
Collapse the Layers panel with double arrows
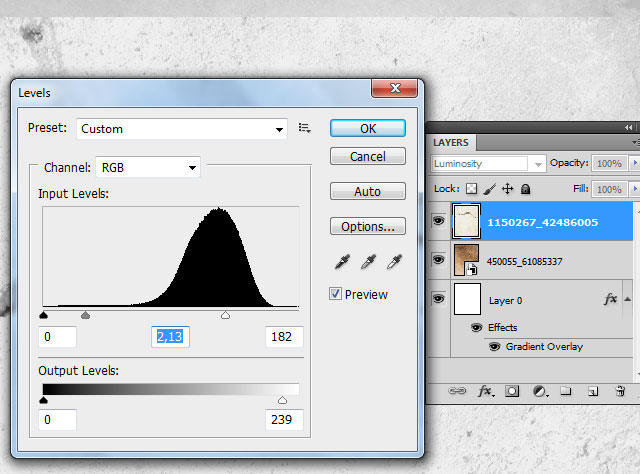point(629,127)
